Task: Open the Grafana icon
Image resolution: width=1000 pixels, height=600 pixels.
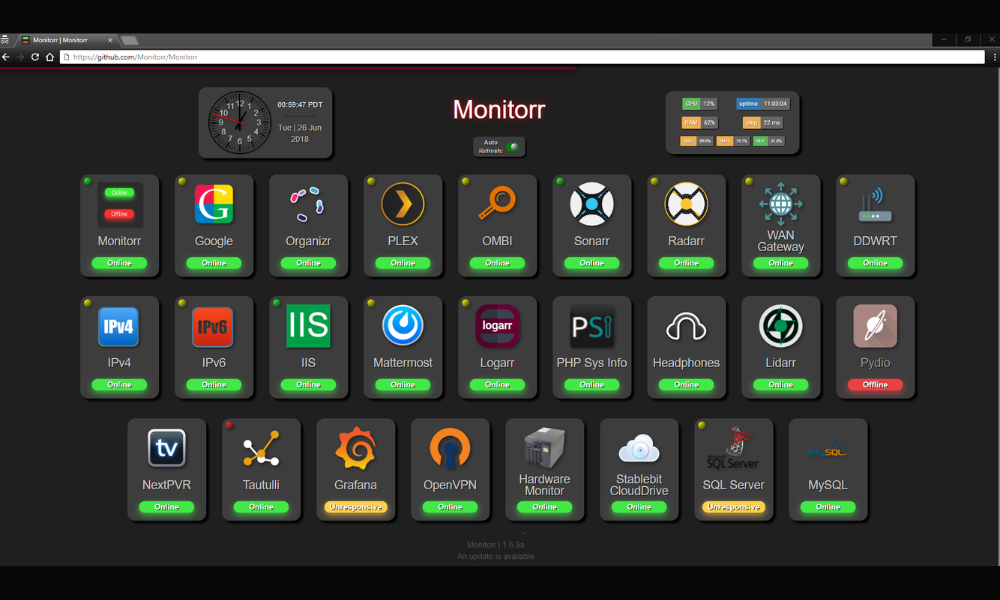Action: pyautogui.click(x=355, y=448)
